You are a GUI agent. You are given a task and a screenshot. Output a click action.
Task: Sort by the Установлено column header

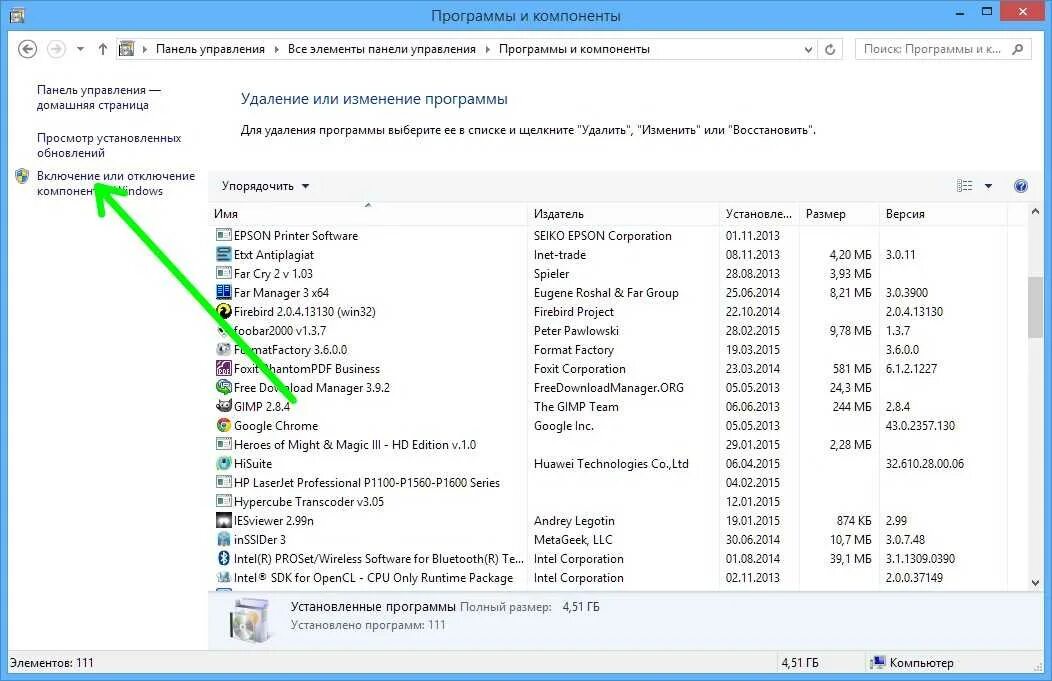(x=759, y=213)
